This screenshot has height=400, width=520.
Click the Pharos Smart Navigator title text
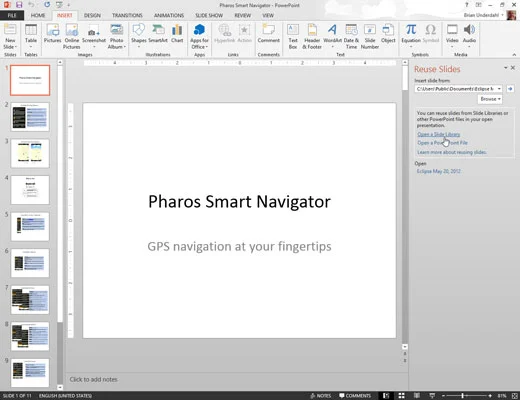239,202
